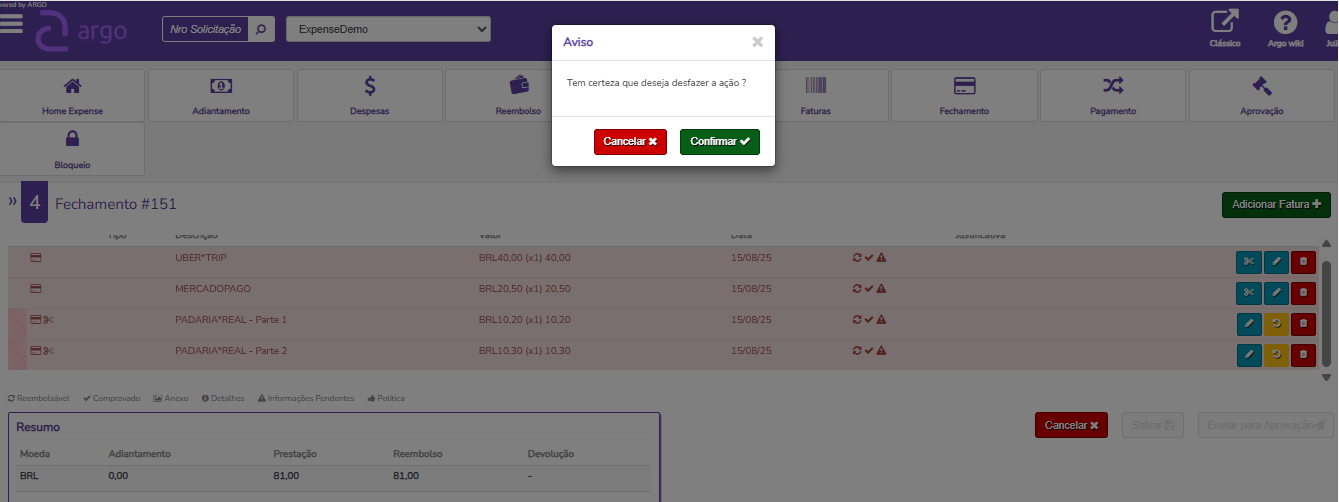1339x502 pixels.
Task: Open the Adiantamento menu tile
Action: pos(221,95)
